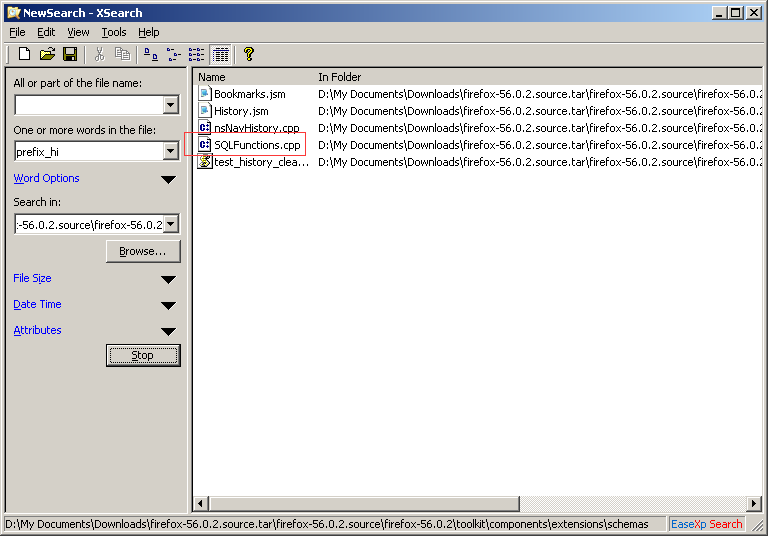Click the horizontal scrollbar thumb

(364, 503)
